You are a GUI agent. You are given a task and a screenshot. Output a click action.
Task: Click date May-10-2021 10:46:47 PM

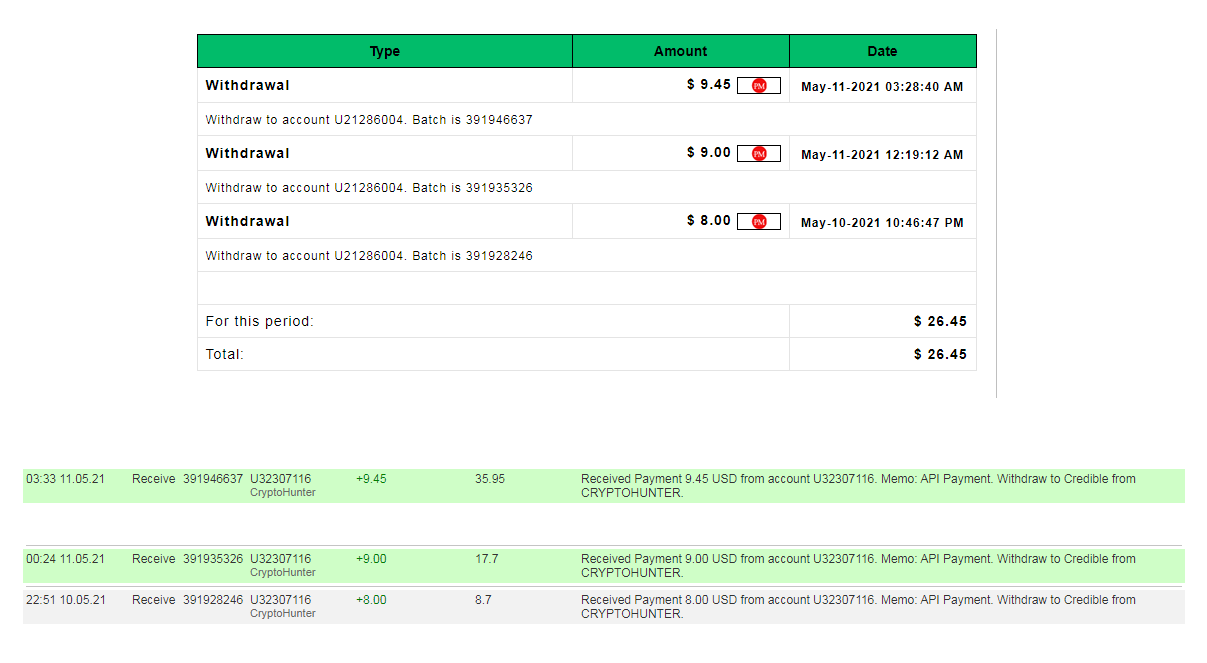click(882, 223)
